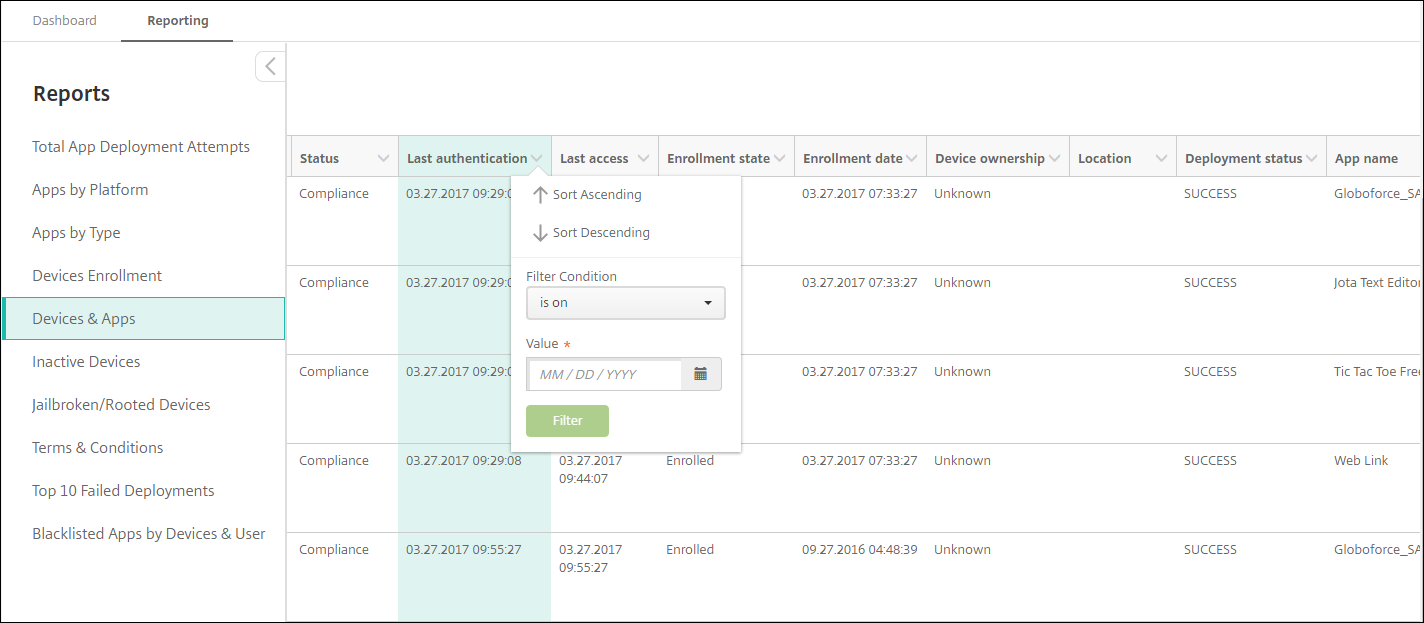
Task: Select the Reporting tab
Action: point(177,21)
